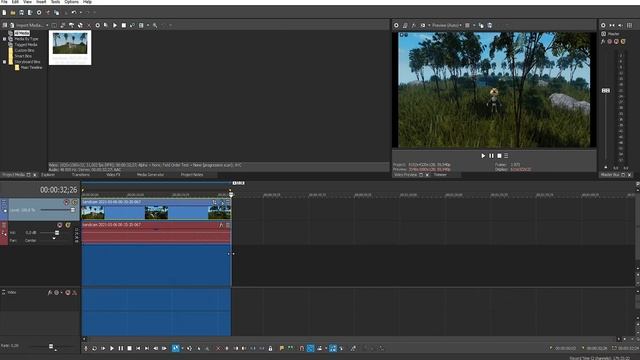Select the Normal Edit tool
This screenshot has height=360, width=640.
coord(176,348)
